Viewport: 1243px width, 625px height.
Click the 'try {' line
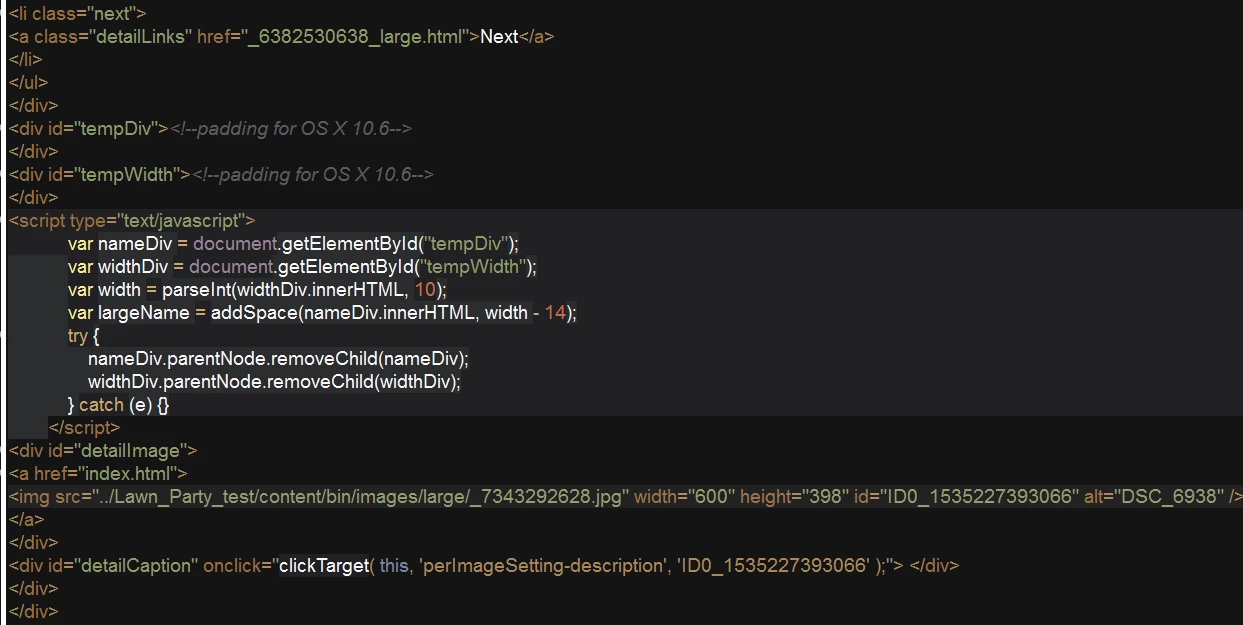[x=84, y=336]
